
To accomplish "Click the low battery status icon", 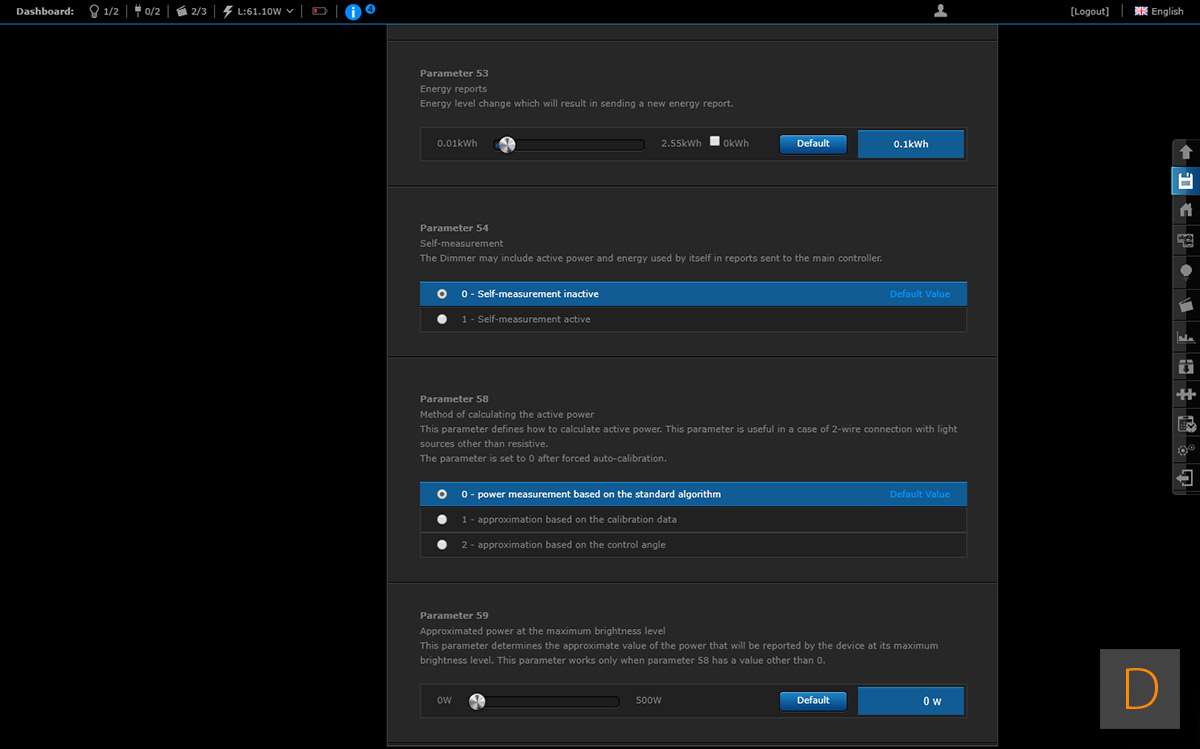I will [320, 12].
